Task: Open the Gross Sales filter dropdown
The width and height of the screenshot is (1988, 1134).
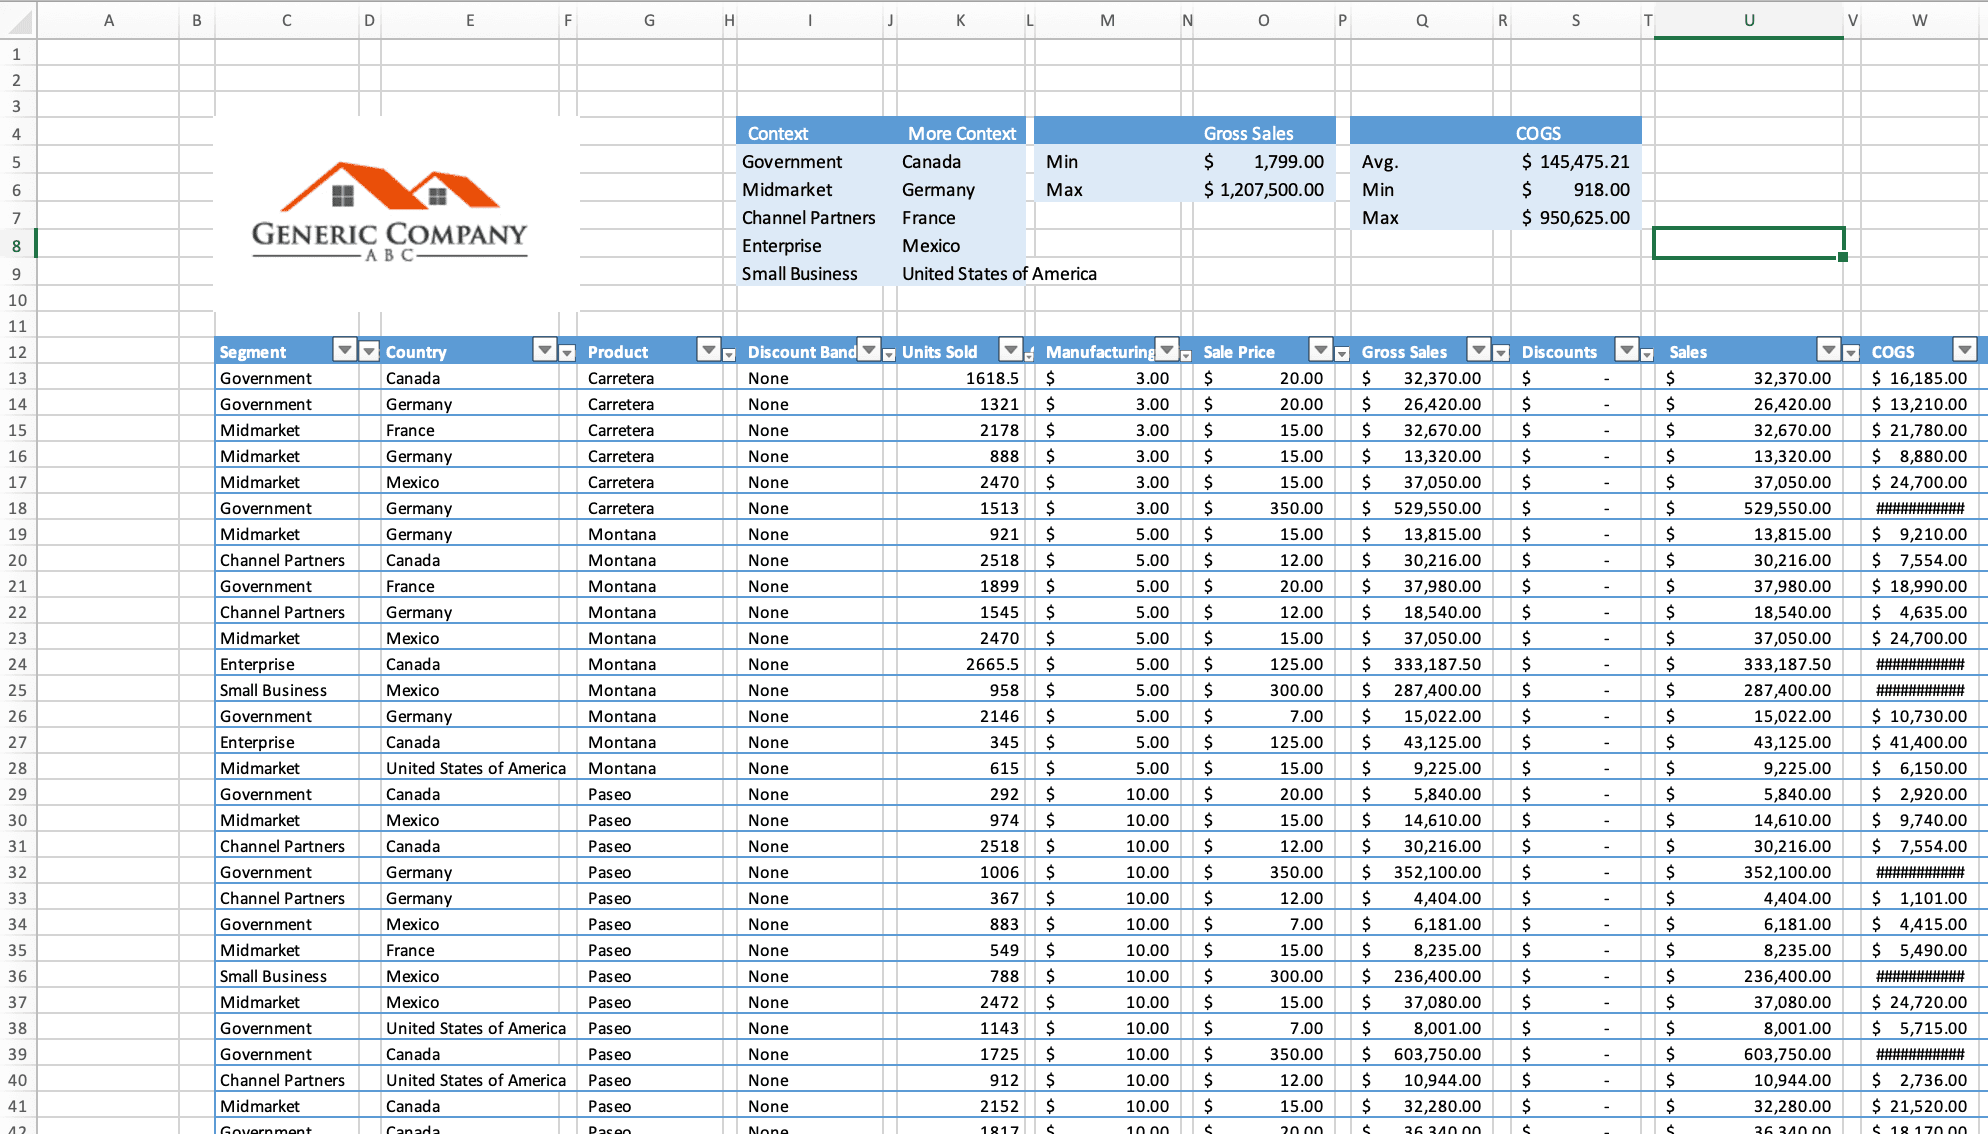Action: pyautogui.click(x=1479, y=350)
